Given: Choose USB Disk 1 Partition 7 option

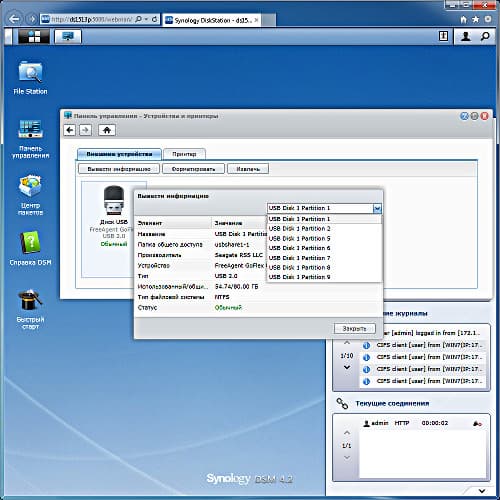Looking at the screenshot, I should 324,258.
